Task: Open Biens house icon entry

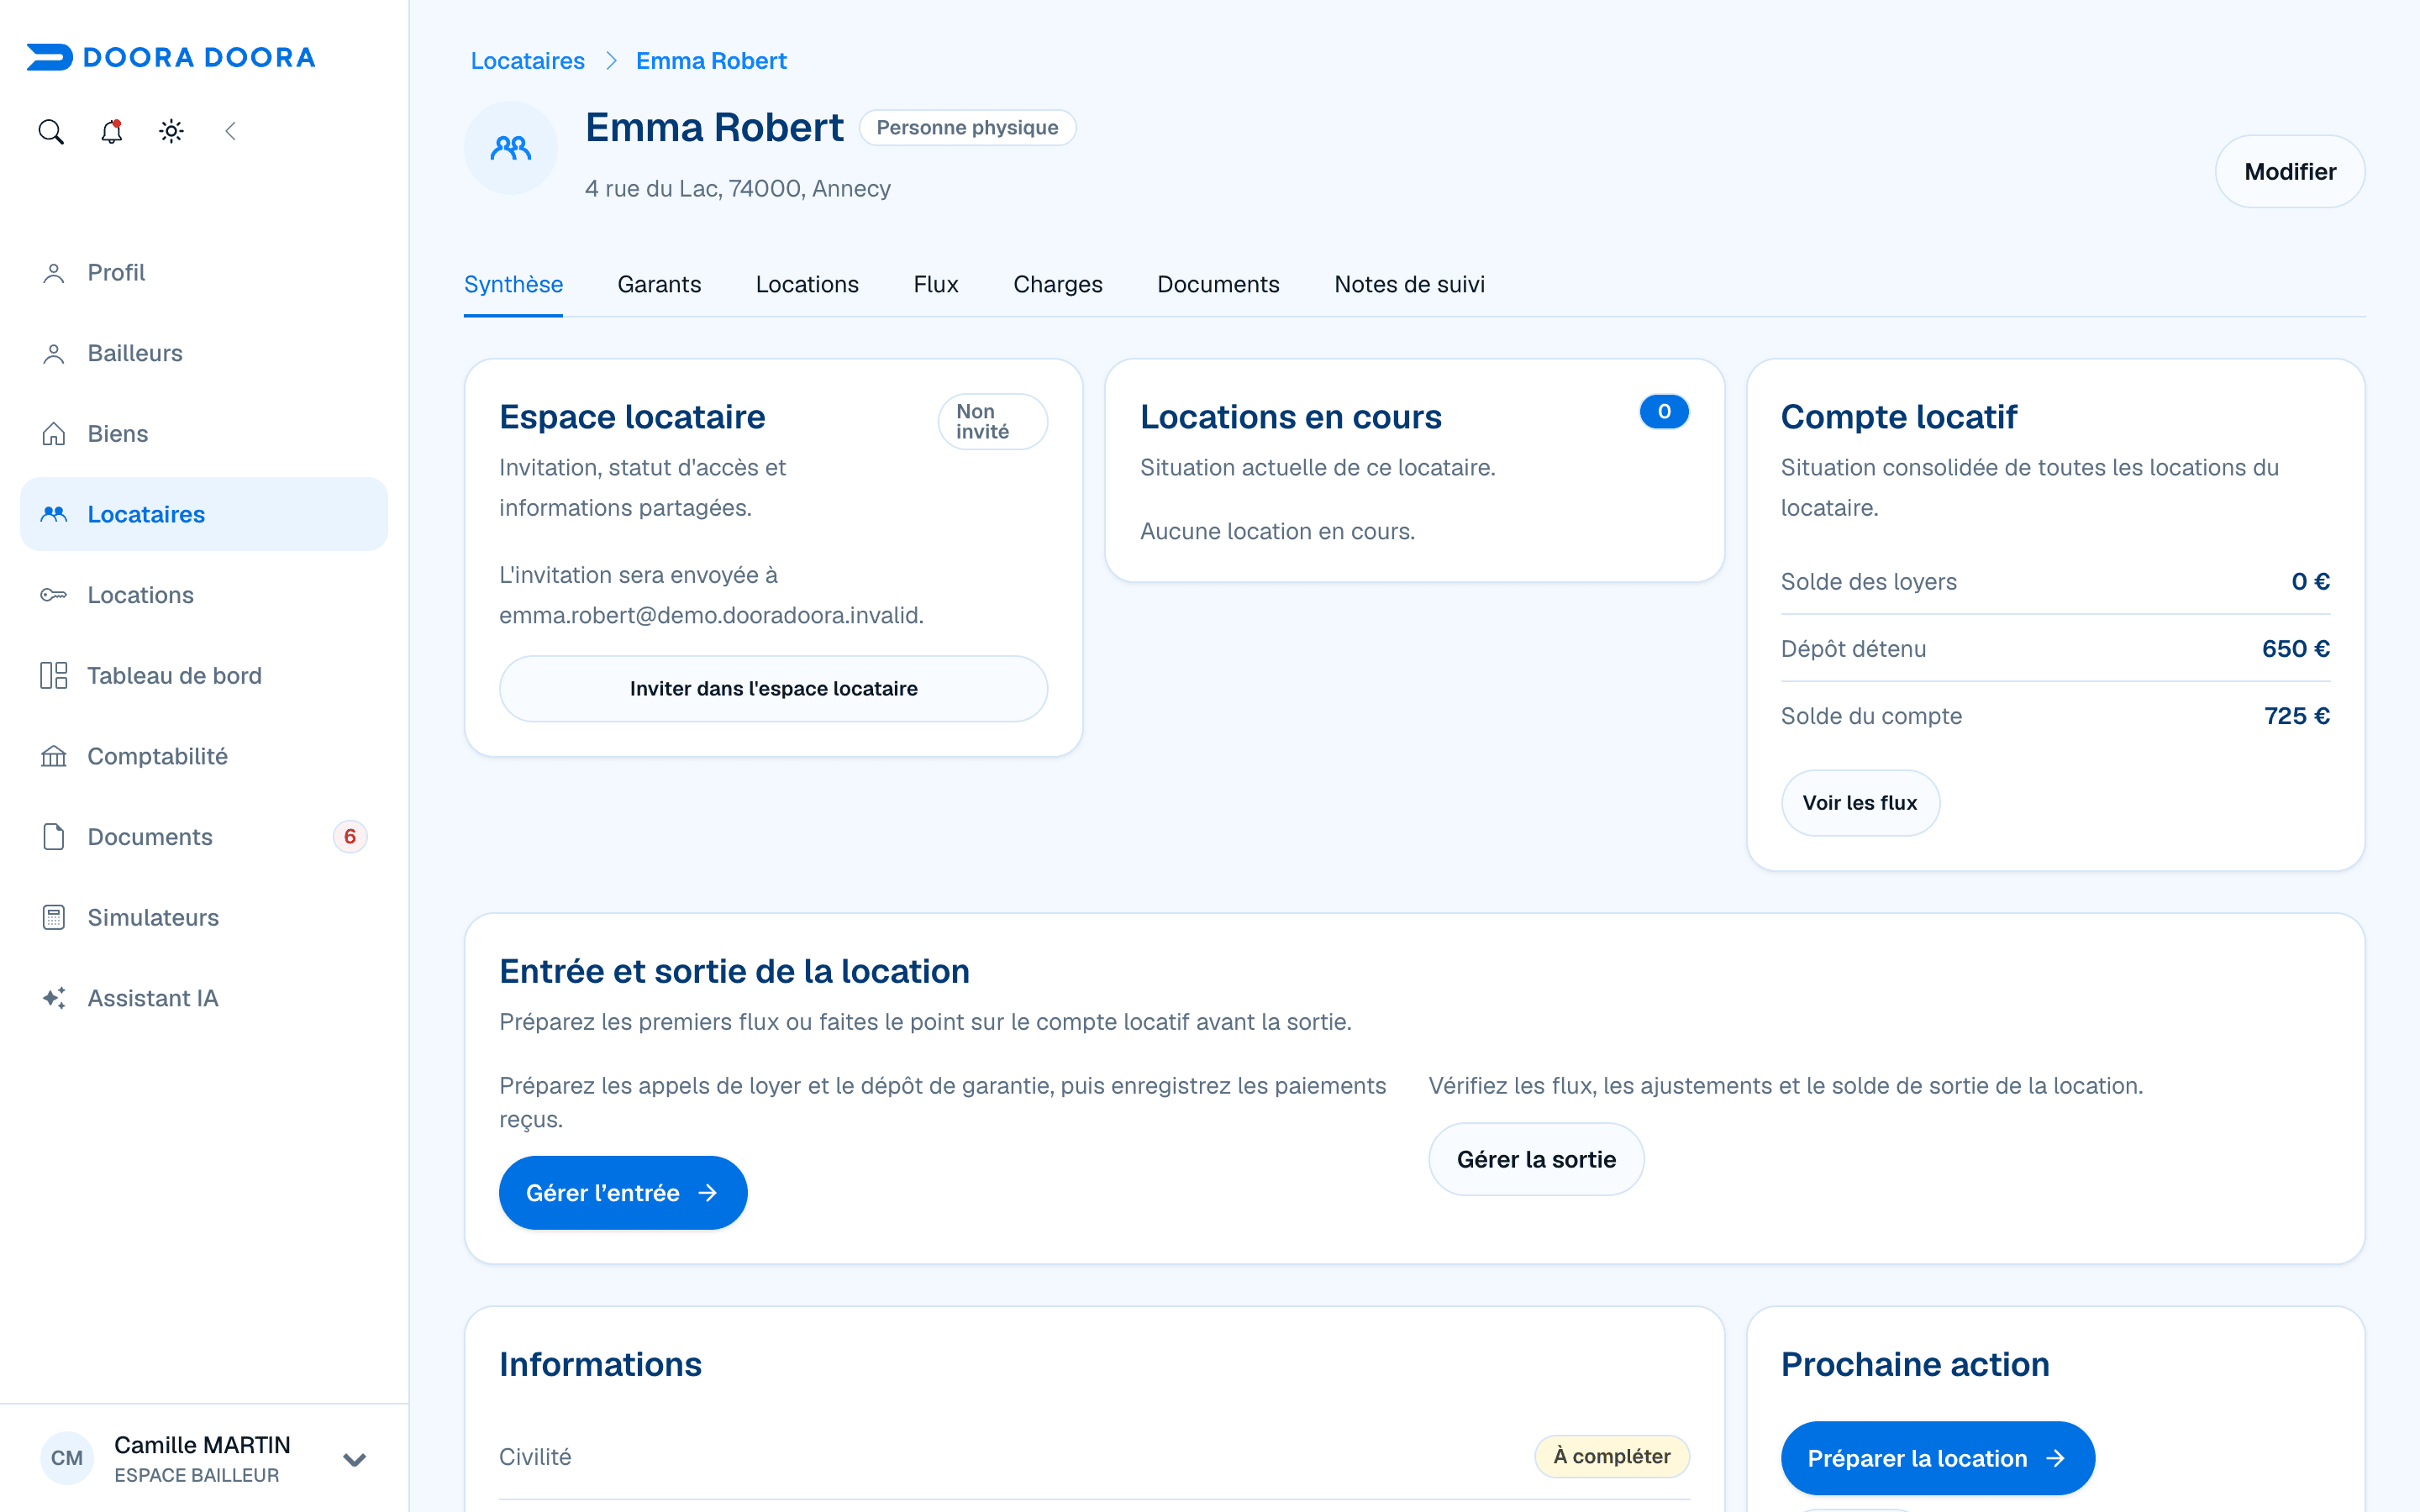Action: [204, 434]
